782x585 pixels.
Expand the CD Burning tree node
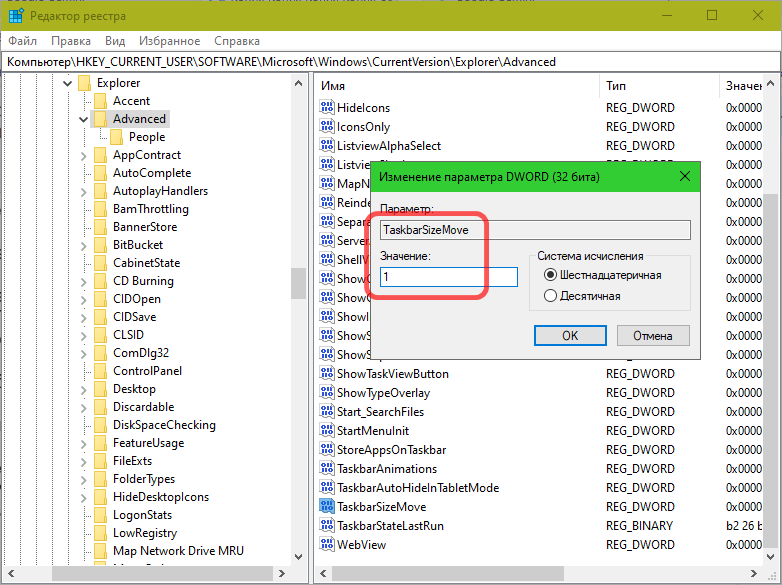click(x=84, y=281)
